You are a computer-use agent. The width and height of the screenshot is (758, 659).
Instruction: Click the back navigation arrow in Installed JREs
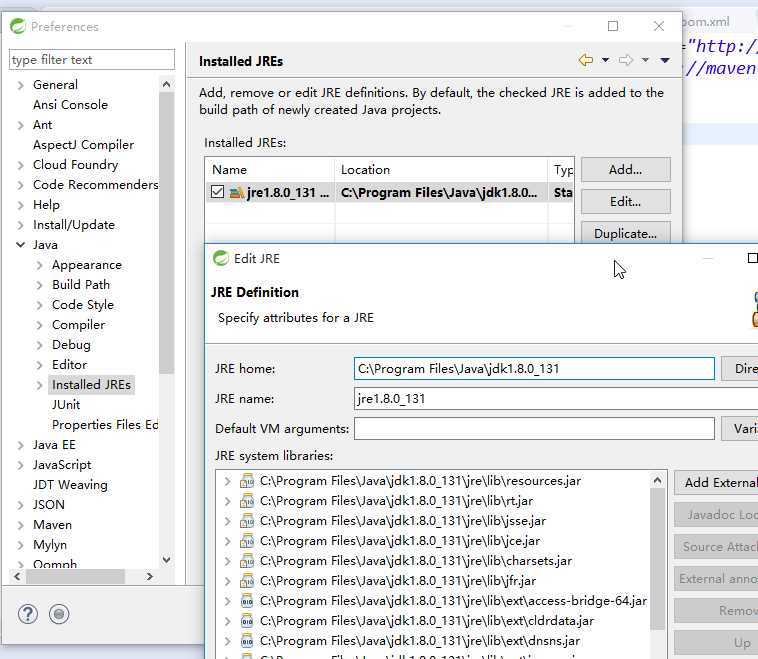[x=585, y=60]
